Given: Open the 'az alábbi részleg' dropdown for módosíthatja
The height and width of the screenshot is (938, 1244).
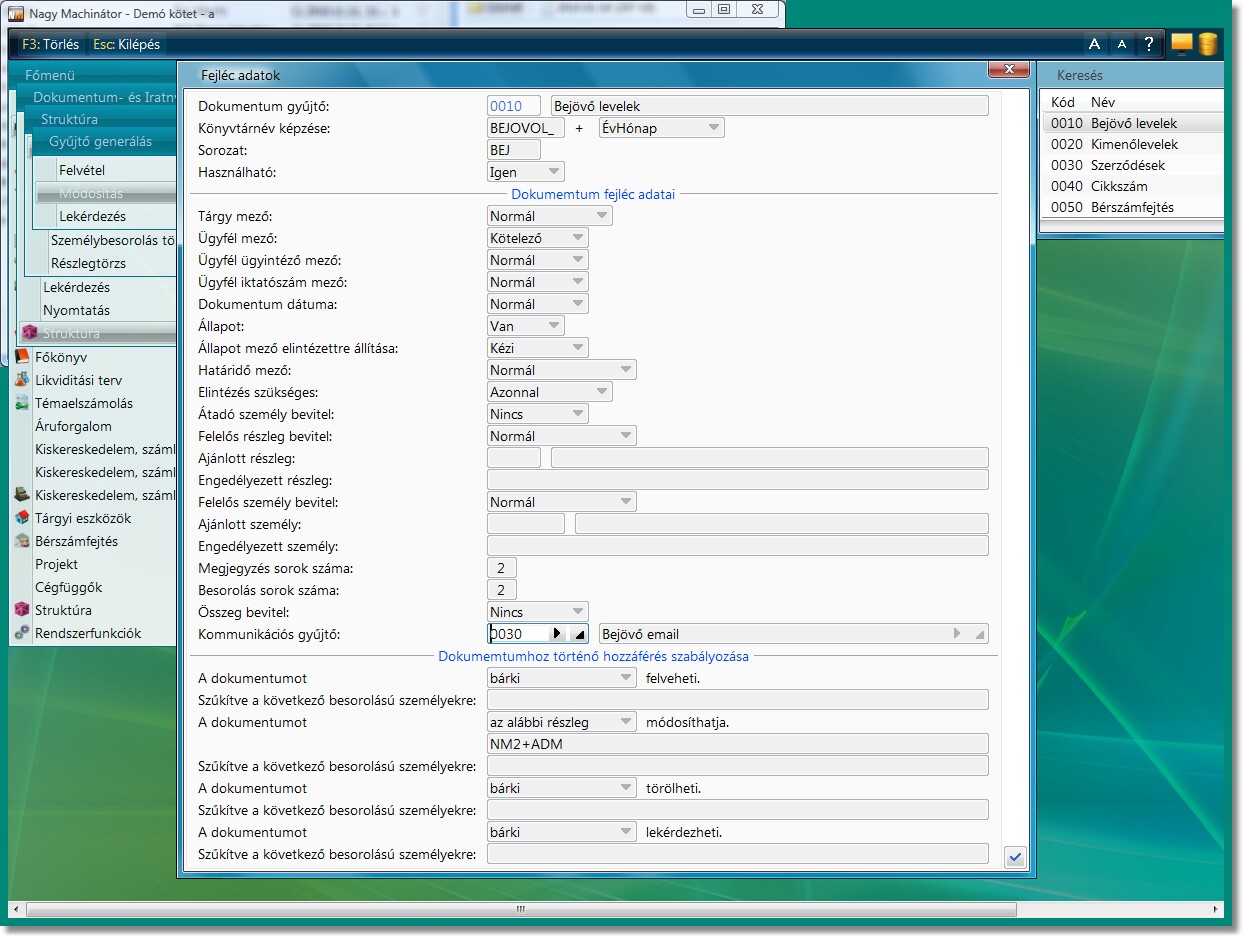Looking at the screenshot, I should [625, 722].
